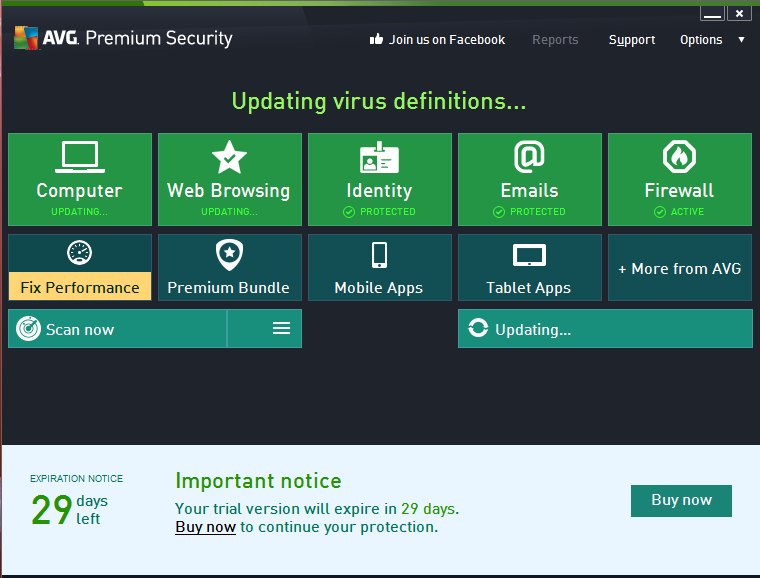This screenshot has width=760, height=578.
Task: Click the green Buy now button
Action: 681,500
